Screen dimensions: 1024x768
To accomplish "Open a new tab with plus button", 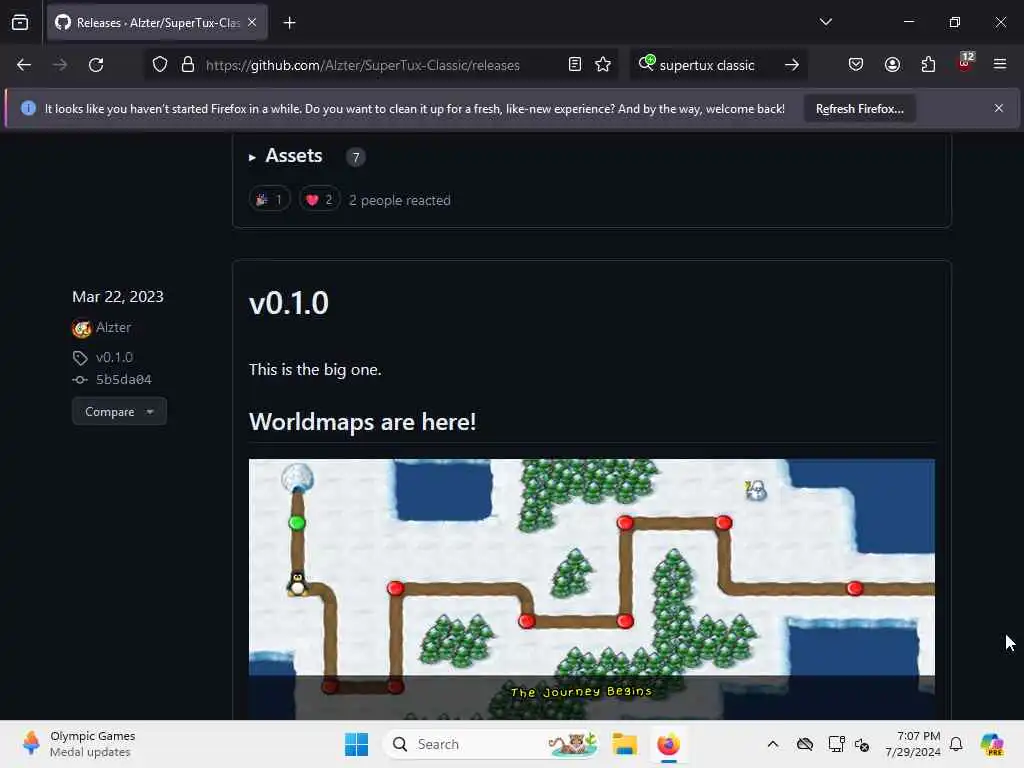I will click(289, 23).
